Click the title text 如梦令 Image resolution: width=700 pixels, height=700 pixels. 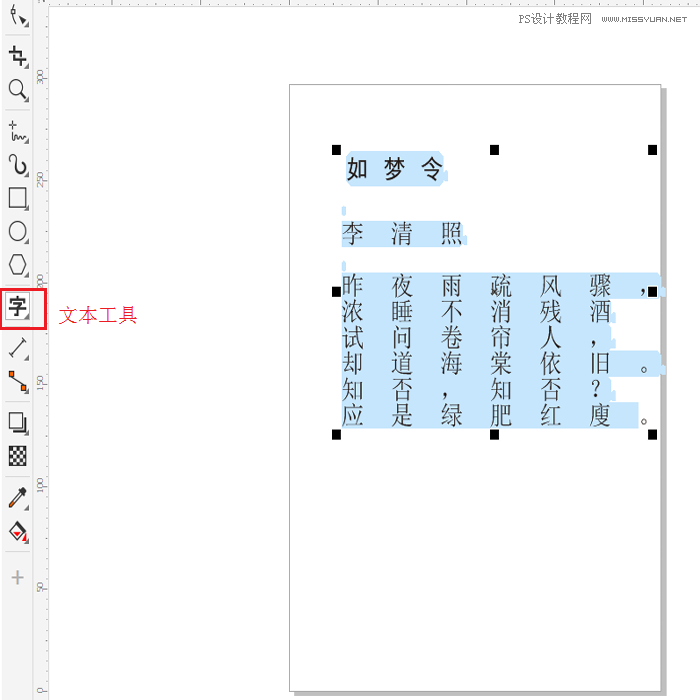point(394,170)
